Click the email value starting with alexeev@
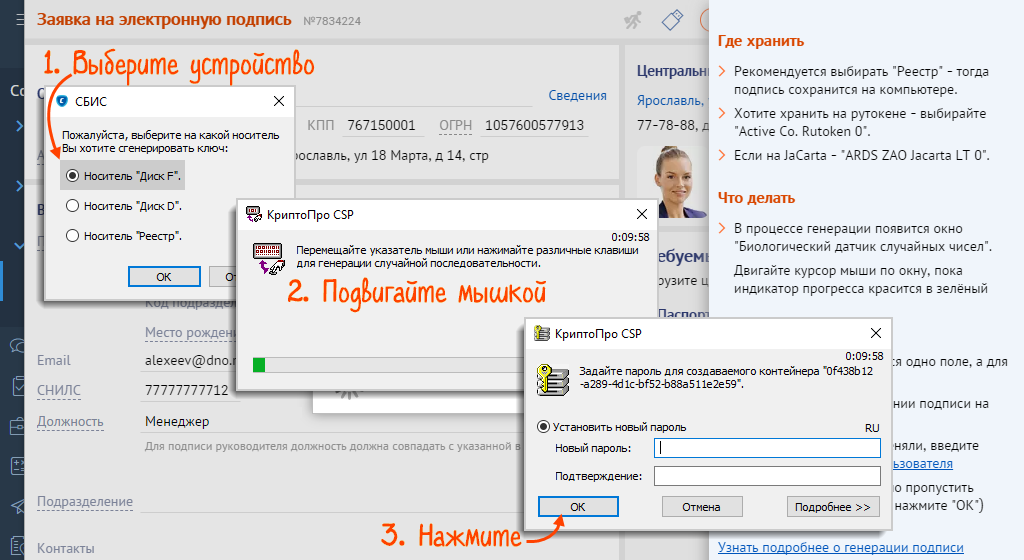 click(x=190, y=360)
